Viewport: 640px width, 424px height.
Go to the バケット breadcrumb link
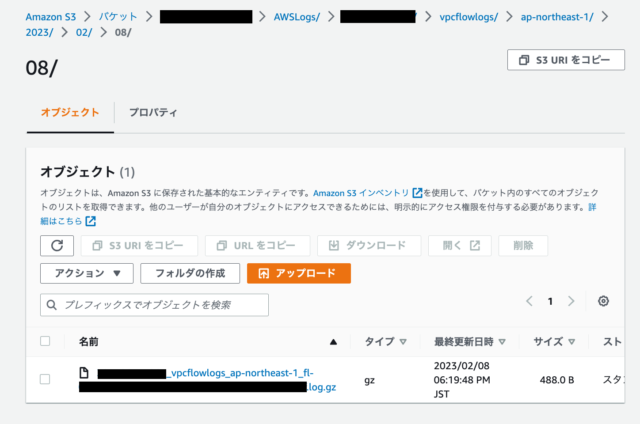(x=118, y=17)
